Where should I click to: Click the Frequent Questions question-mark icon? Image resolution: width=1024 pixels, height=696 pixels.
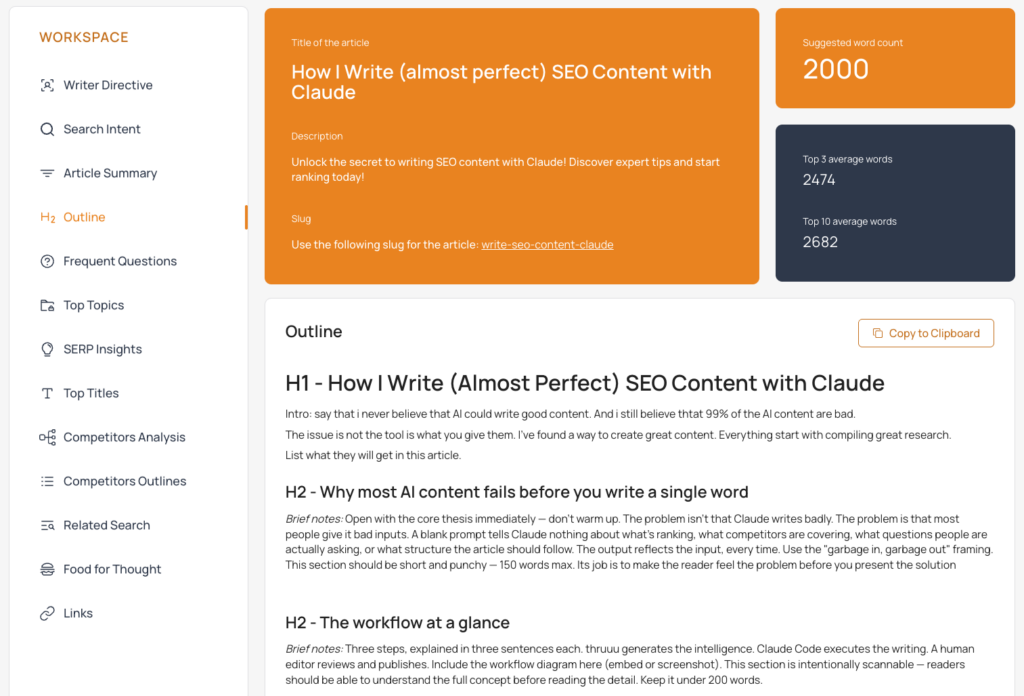(47, 261)
